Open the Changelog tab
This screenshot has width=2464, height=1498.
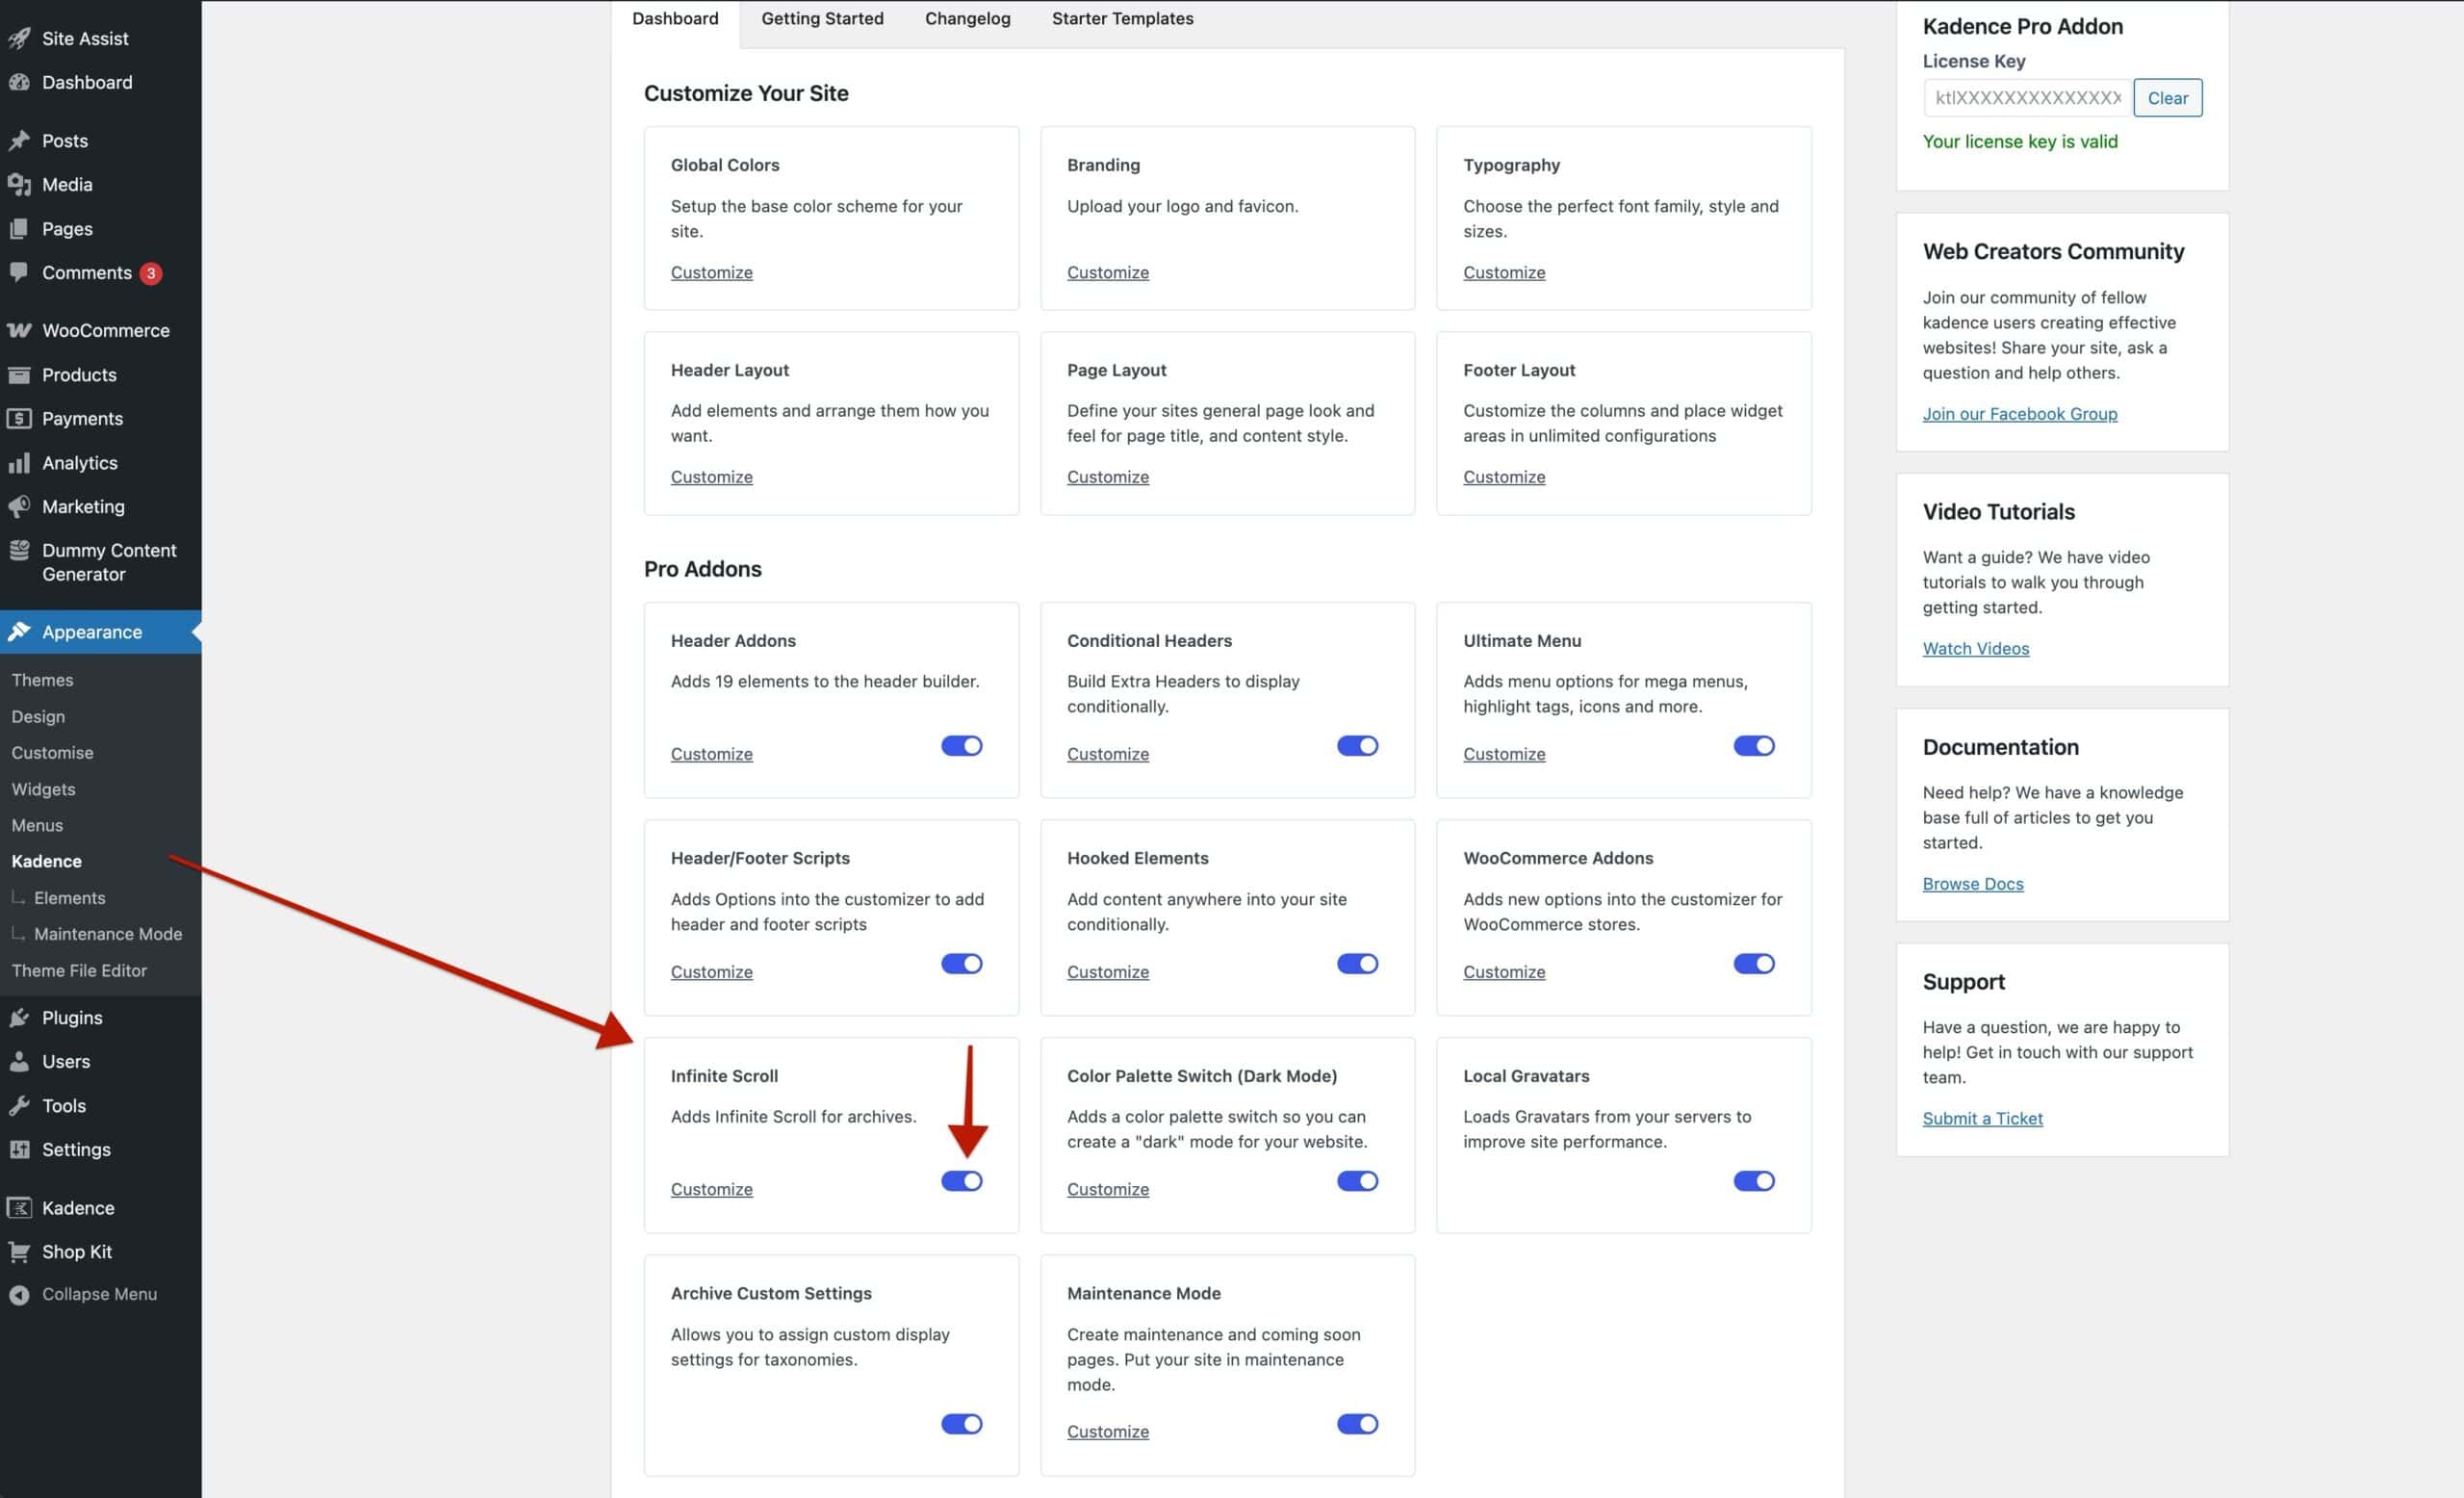click(x=967, y=18)
